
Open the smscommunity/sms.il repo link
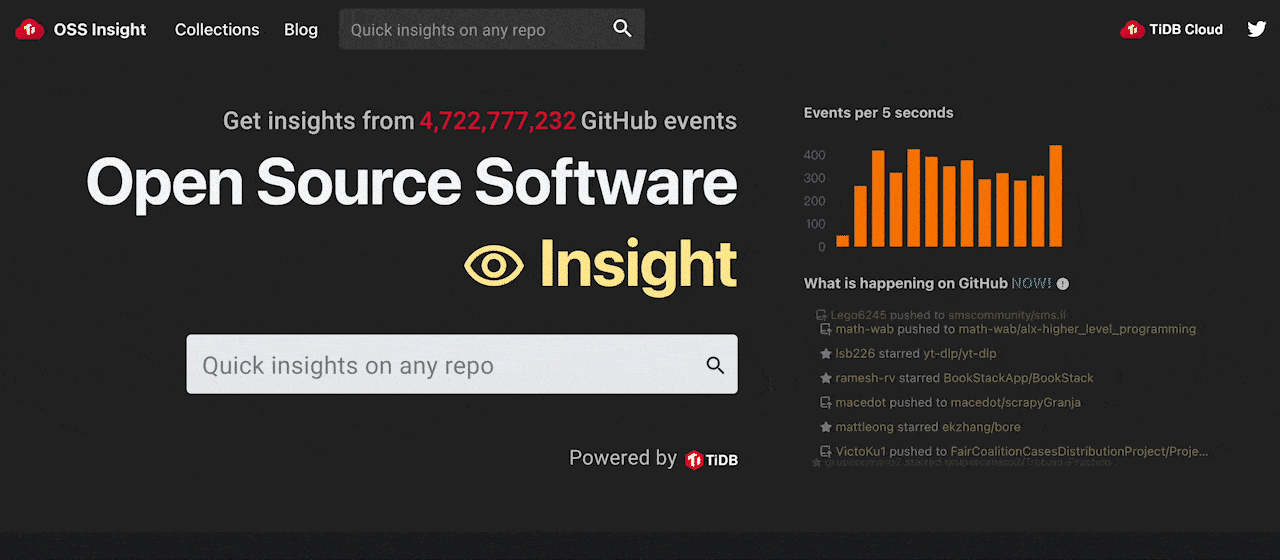tap(1008, 315)
